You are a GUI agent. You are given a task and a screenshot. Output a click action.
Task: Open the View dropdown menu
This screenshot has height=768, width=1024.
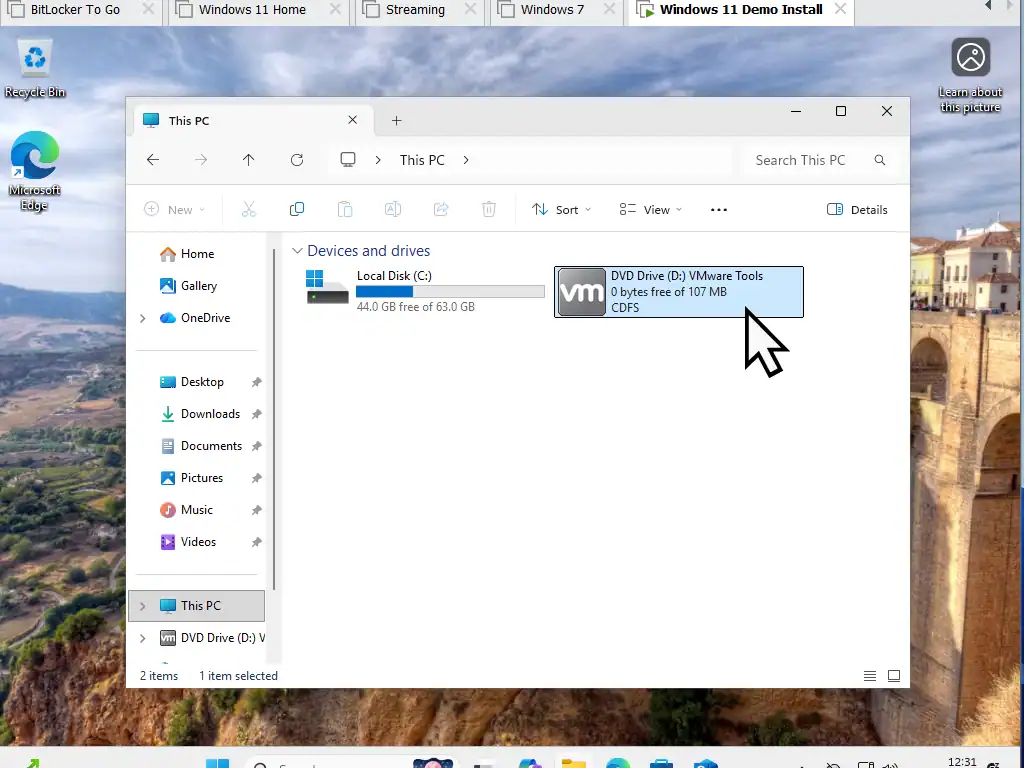tap(650, 209)
